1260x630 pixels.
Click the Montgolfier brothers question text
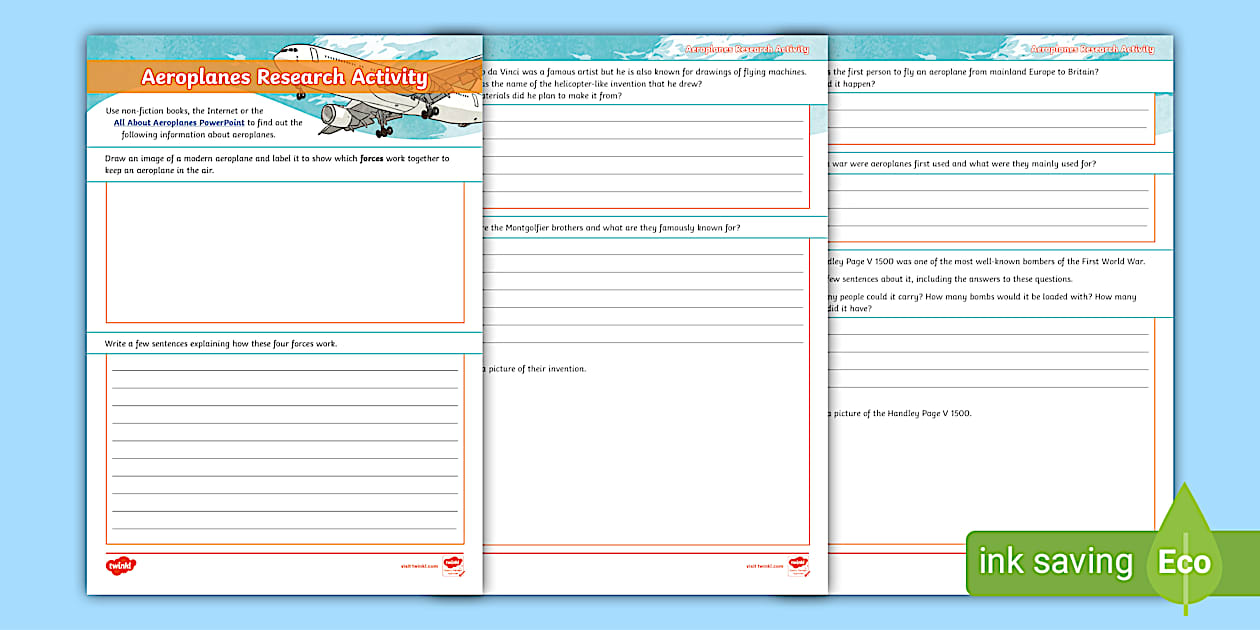click(x=612, y=228)
